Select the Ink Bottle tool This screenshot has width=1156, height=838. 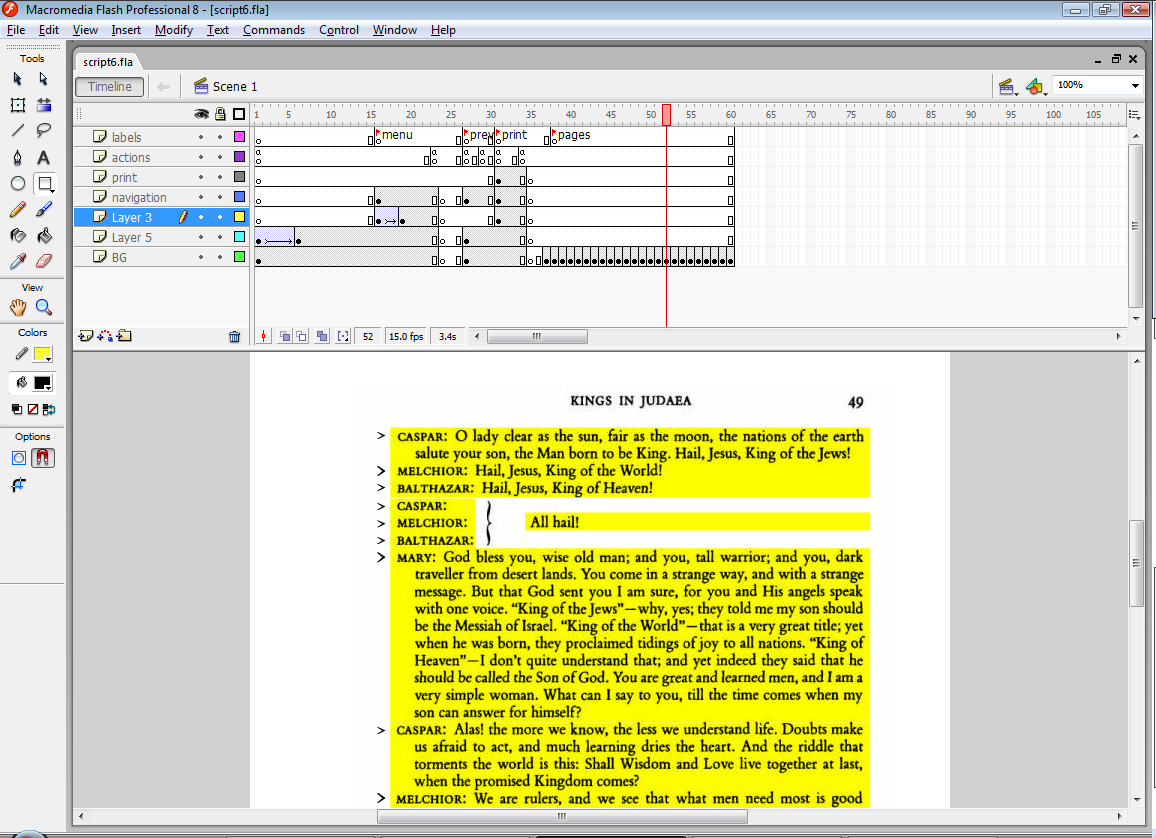tap(18, 236)
